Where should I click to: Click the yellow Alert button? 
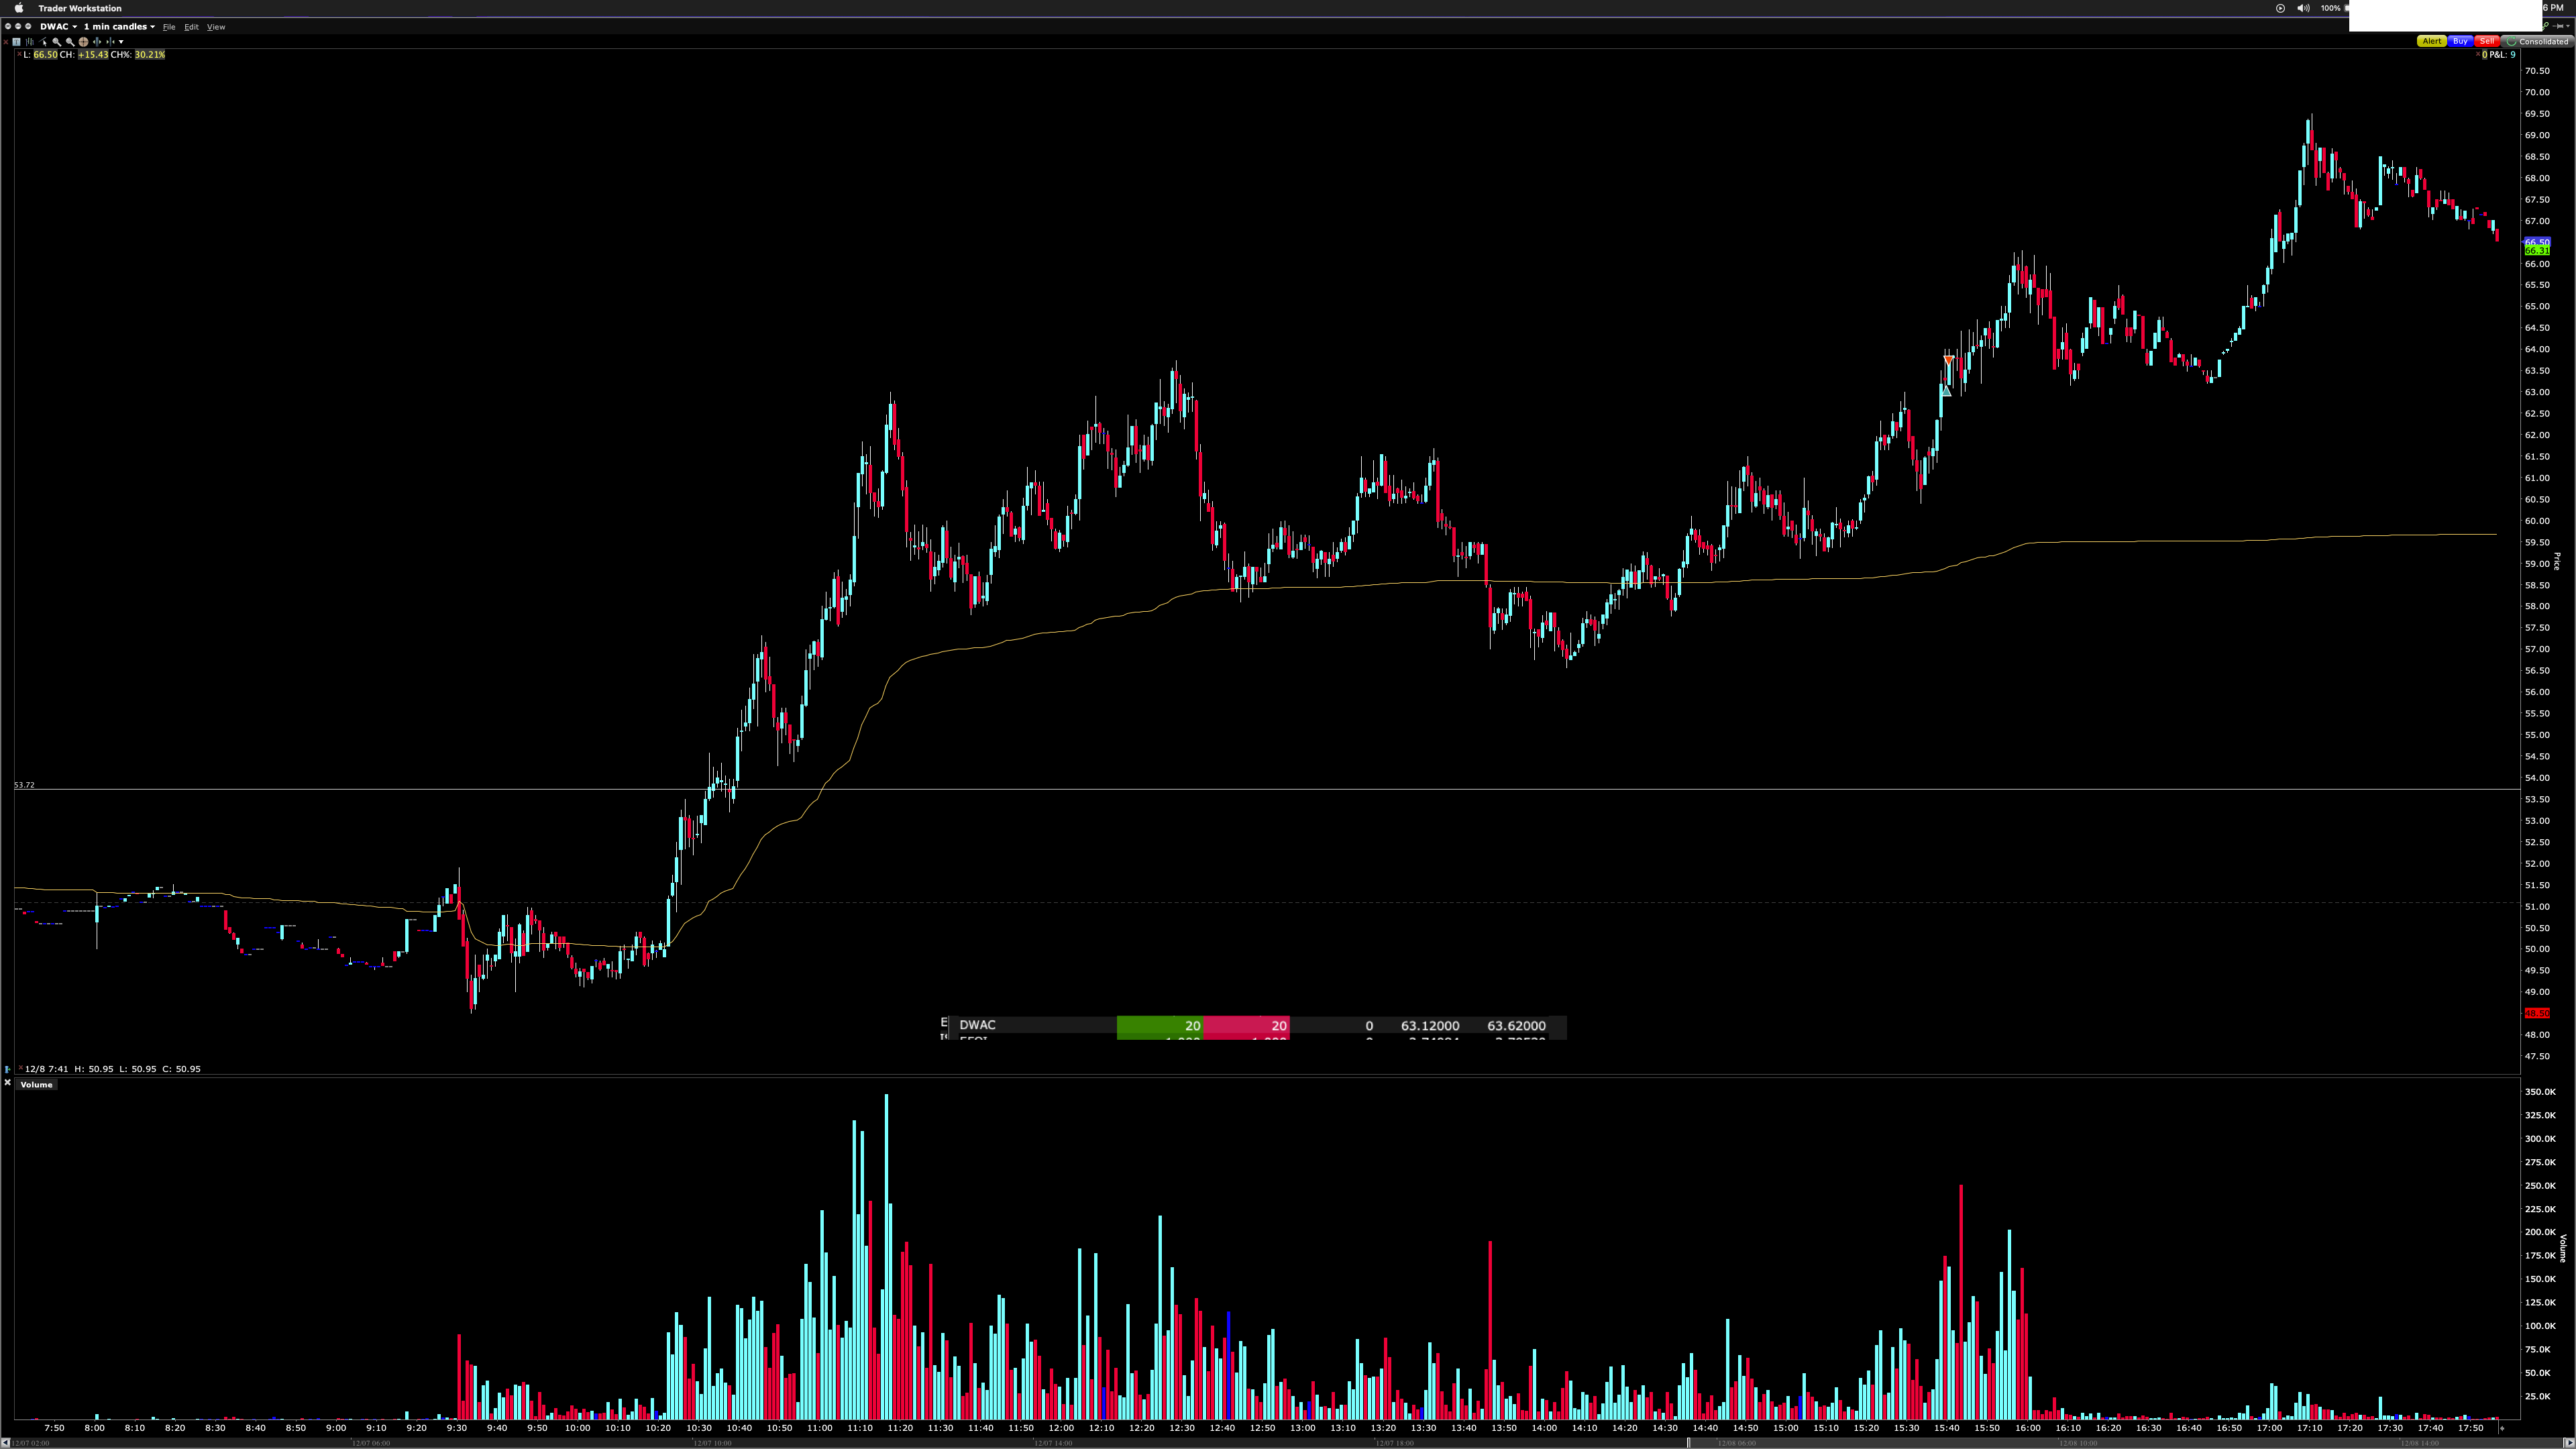[2431, 41]
